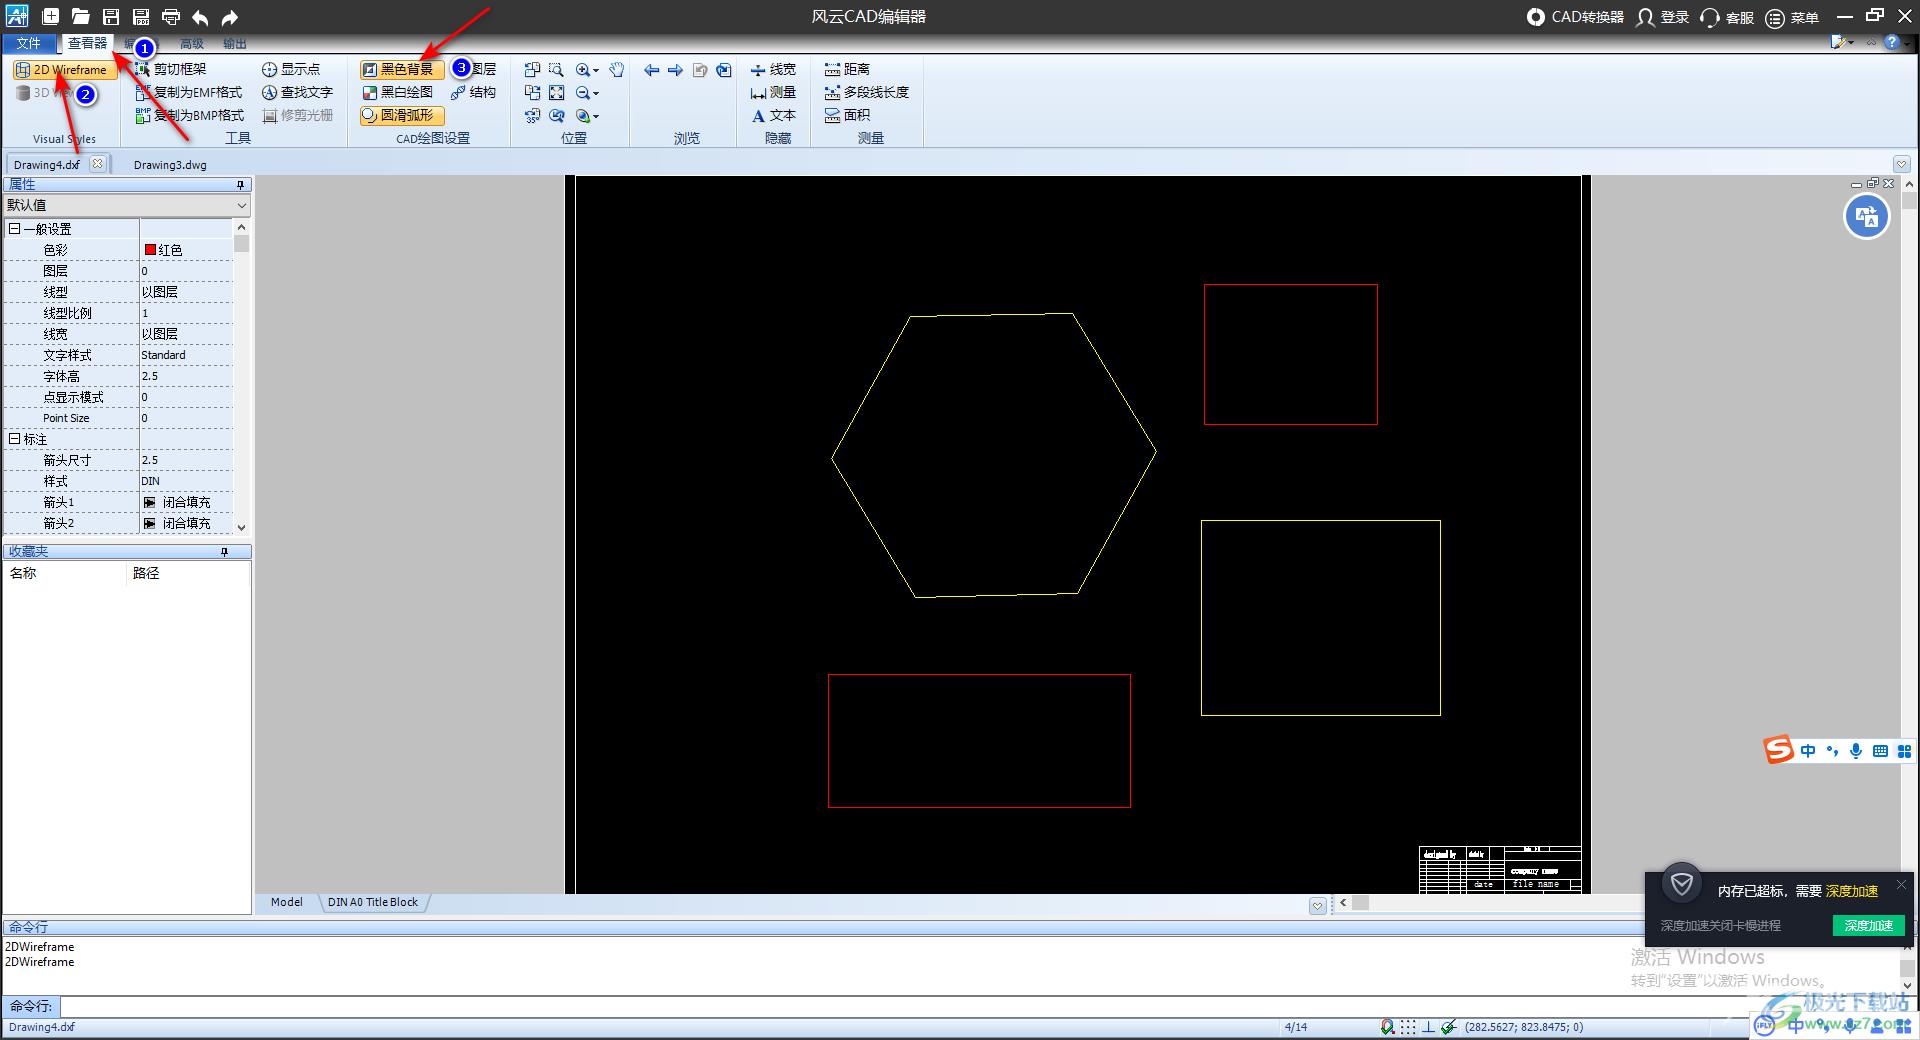Open the document tabs list dropdown at right

1901,164
